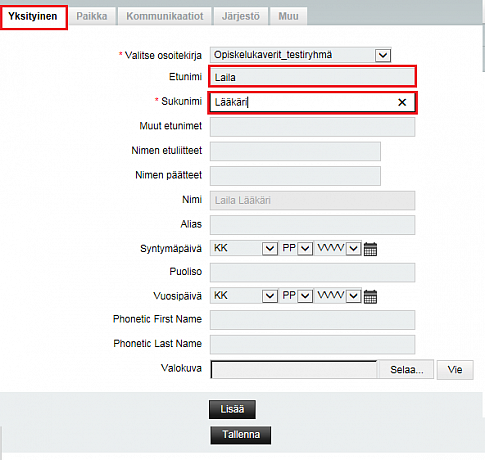This screenshot has height=460, width=485.
Task: Open Syntymäpäivä year VVVV dropdown
Action: point(354,249)
